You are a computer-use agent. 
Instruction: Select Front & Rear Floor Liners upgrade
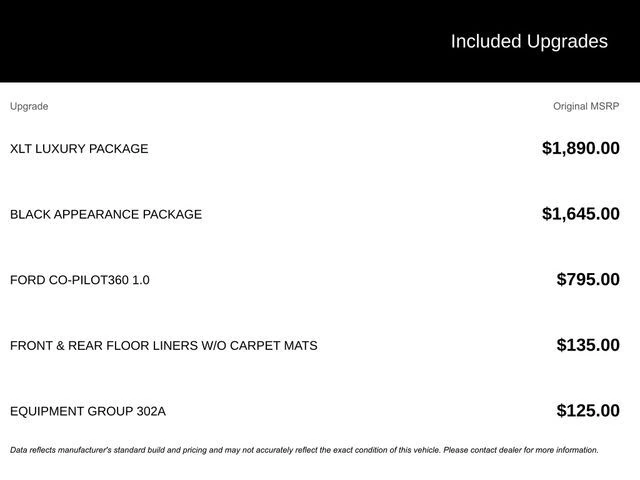click(x=163, y=346)
